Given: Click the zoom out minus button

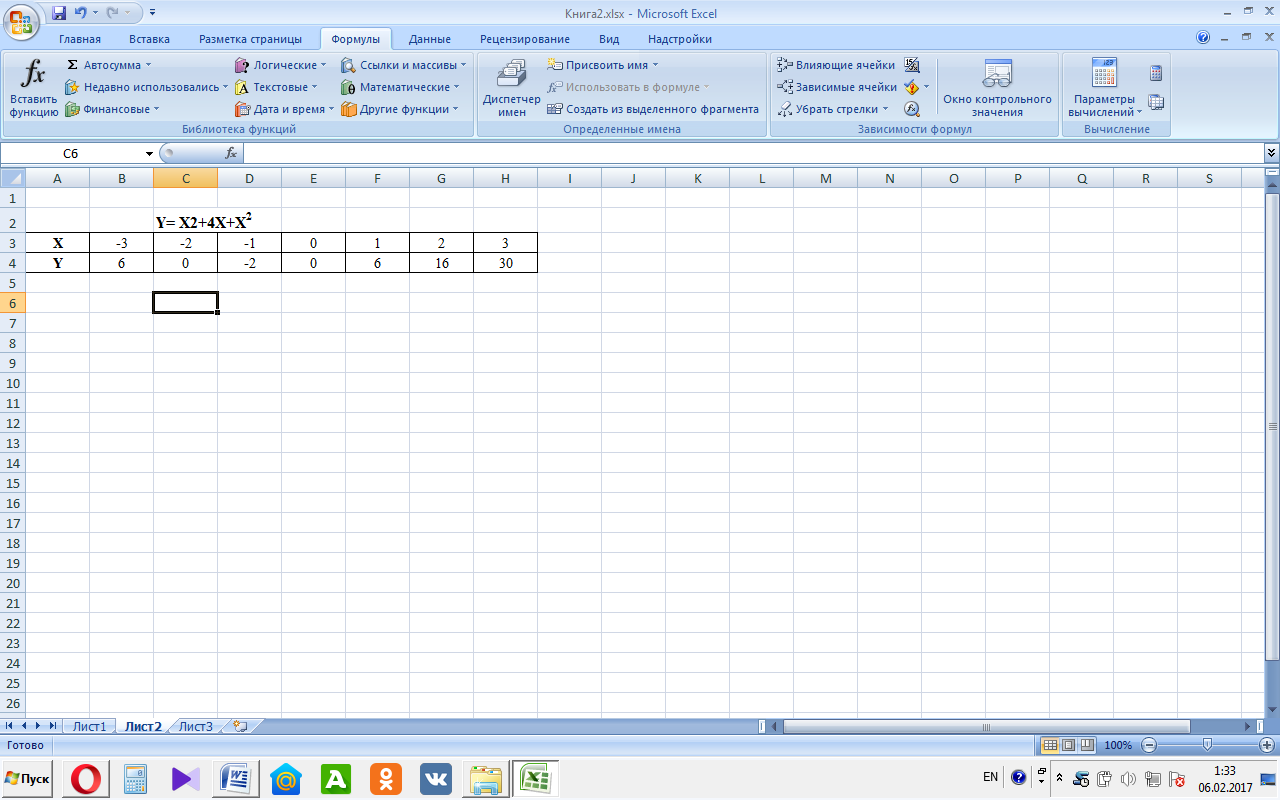Looking at the screenshot, I should pyautogui.click(x=1149, y=745).
